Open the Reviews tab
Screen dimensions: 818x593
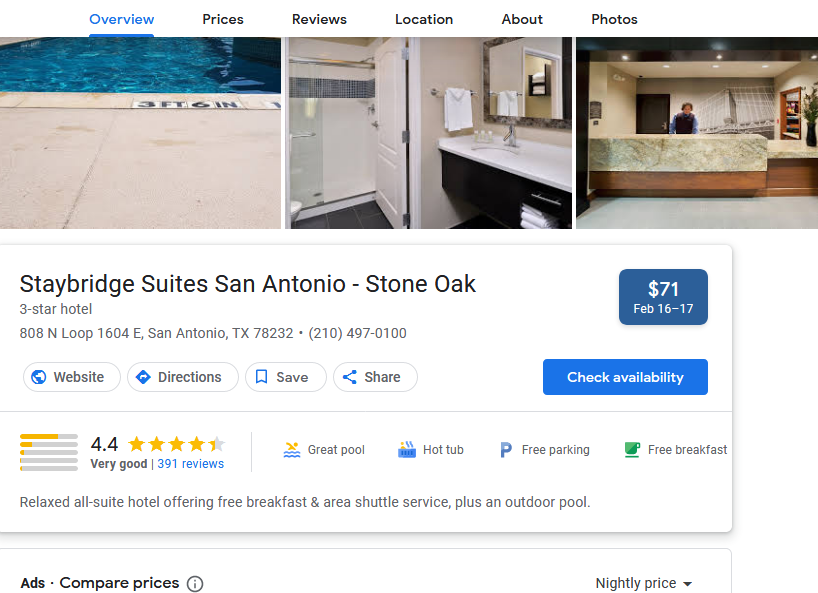(x=319, y=19)
